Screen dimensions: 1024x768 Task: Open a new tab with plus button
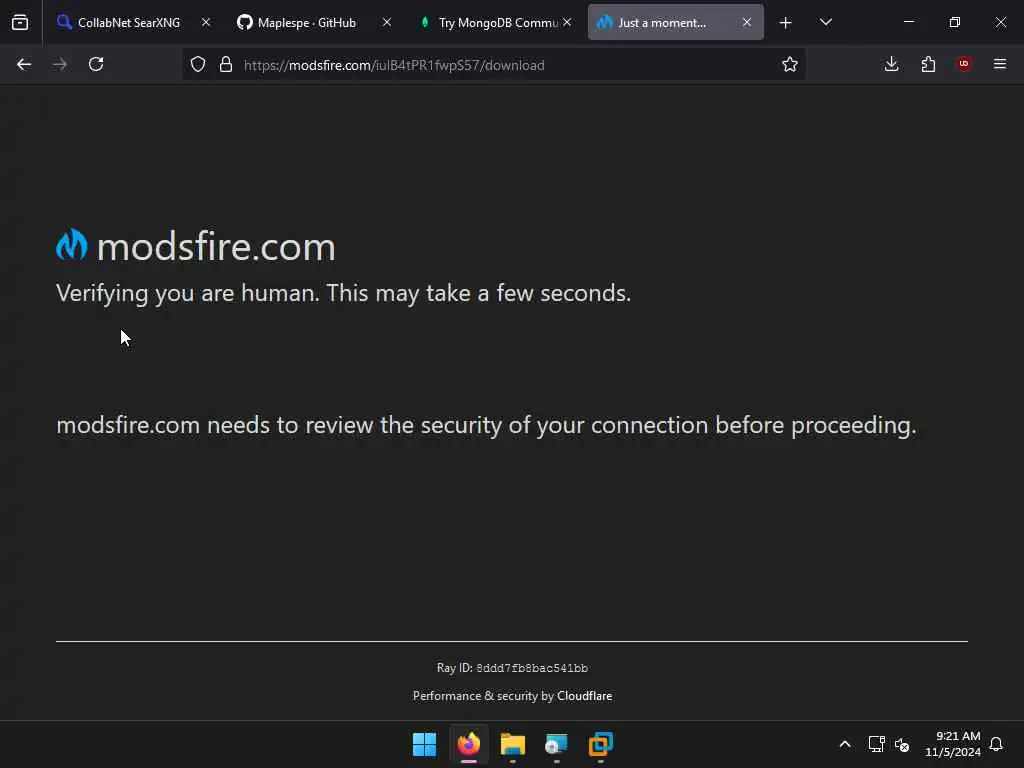pos(786,23)
